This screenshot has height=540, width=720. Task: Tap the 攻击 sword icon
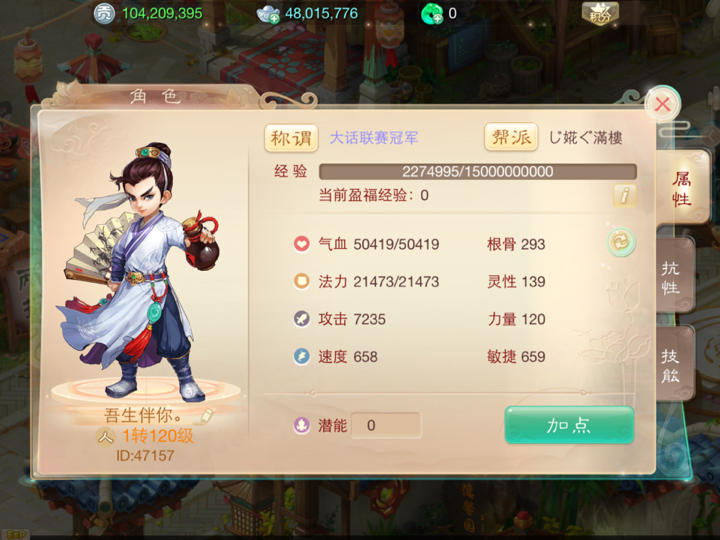[302, 319]
